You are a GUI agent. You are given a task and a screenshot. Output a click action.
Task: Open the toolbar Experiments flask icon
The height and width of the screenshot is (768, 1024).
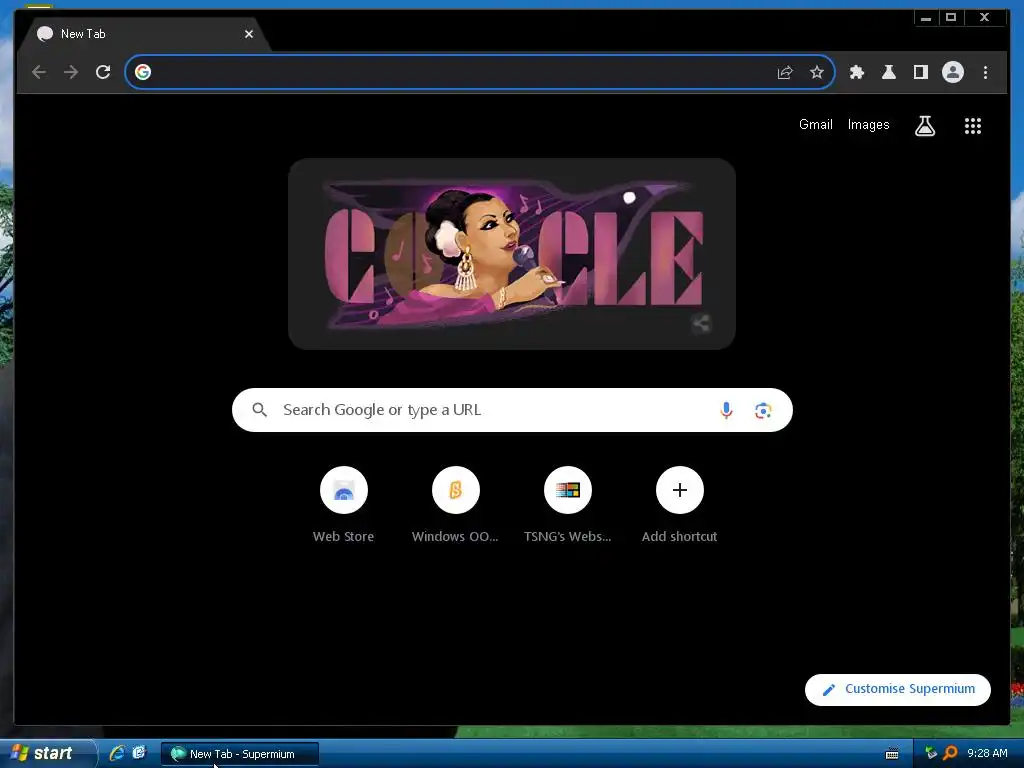pos(889,72)
